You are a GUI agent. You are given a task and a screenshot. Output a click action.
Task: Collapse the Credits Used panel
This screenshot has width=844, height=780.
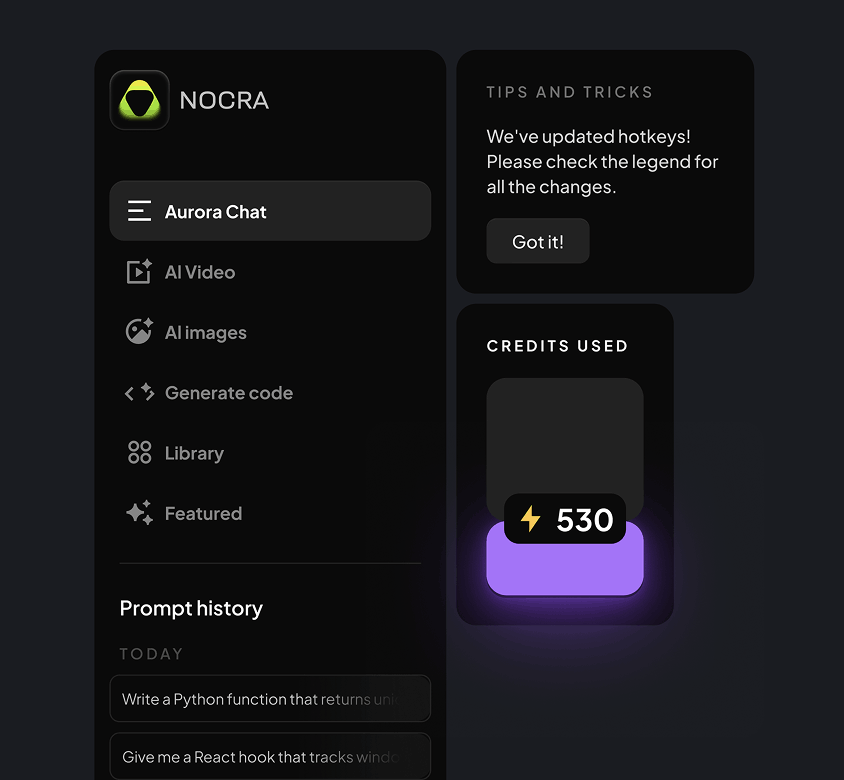tap(557, 346)
